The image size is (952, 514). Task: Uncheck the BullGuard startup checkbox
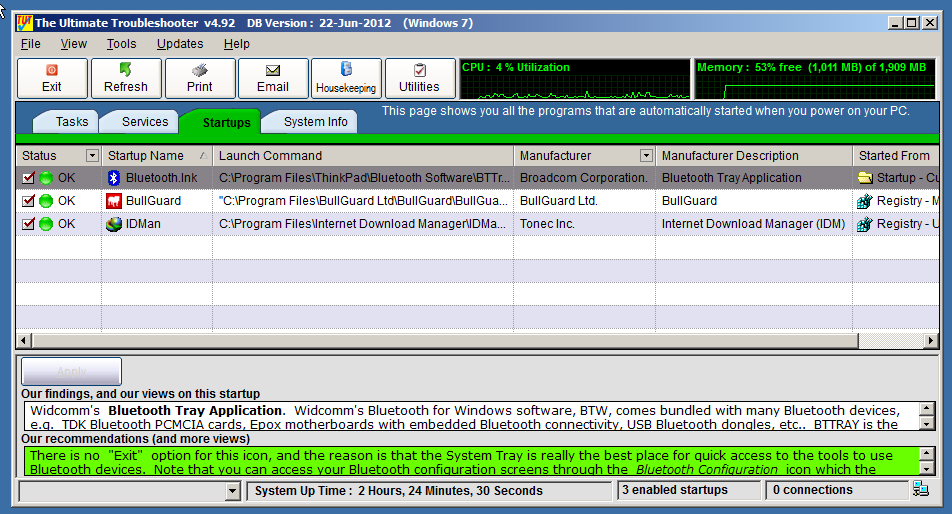28,201
